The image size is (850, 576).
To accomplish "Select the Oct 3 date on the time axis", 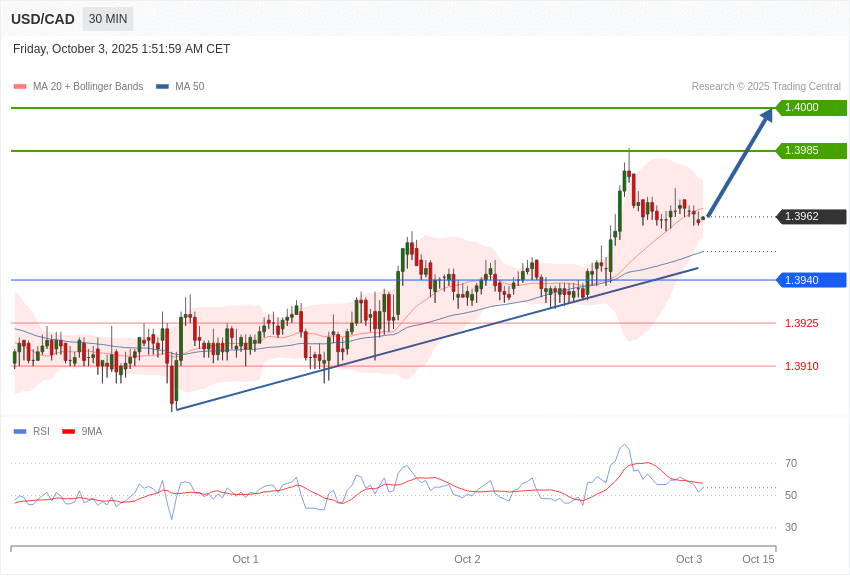I will pyautogui.click(x=689, y=559).
